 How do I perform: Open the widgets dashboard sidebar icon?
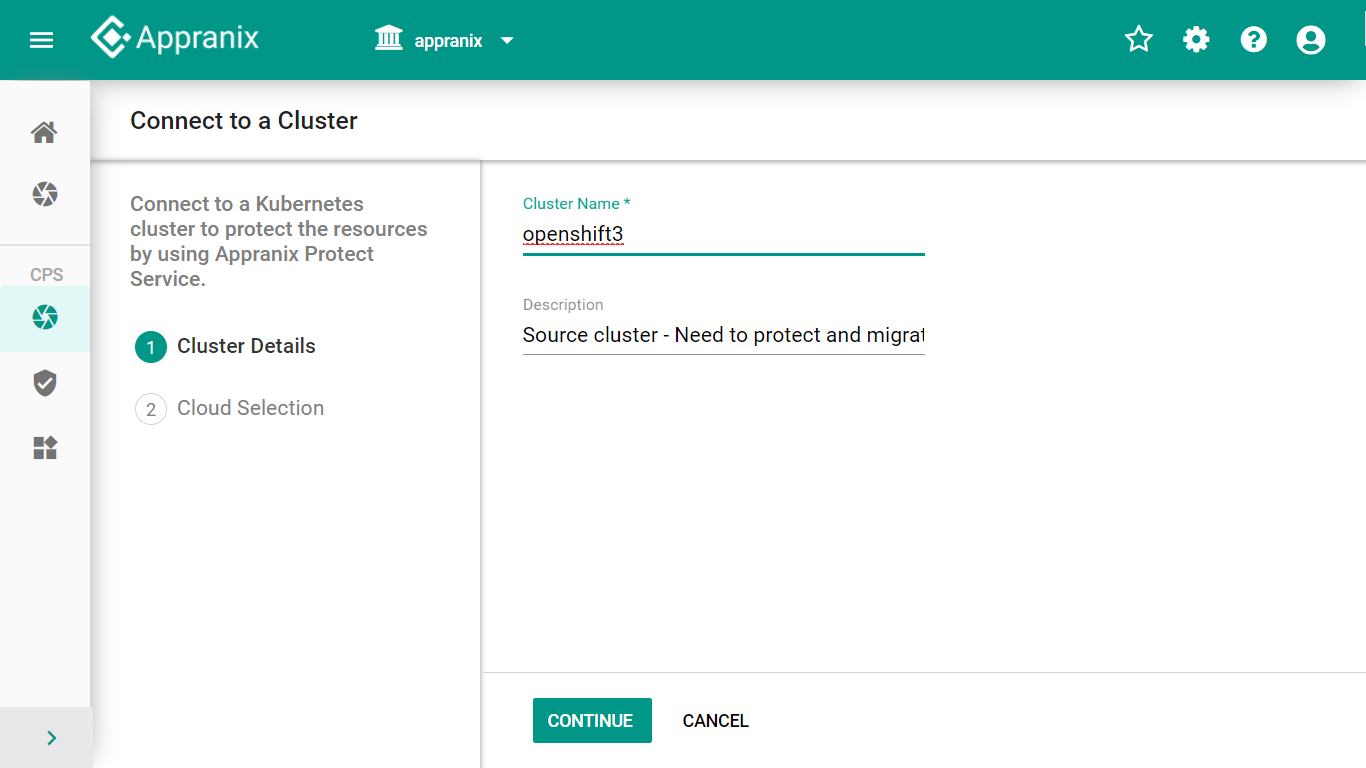44,448
